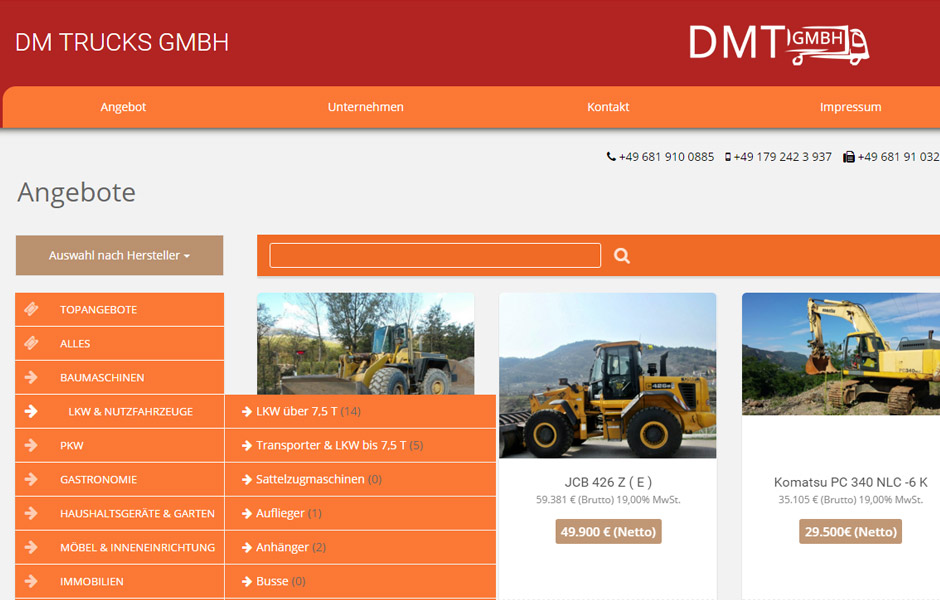Click the tag icon beside Alles
The width and height of the screenshot is (940, 600).
click(x=31, y=343)
